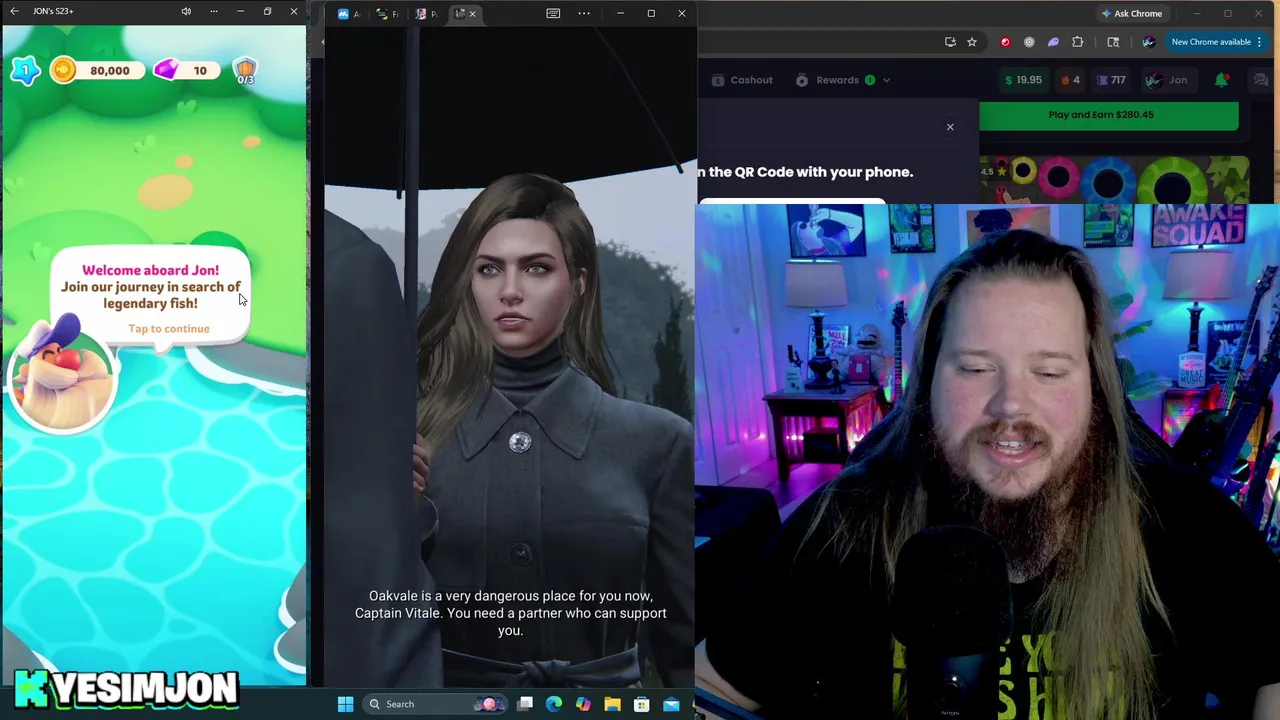Open the Chrome profile avatar
The height and width of the screenshot is (720, 1280).
pos(1148,42)
